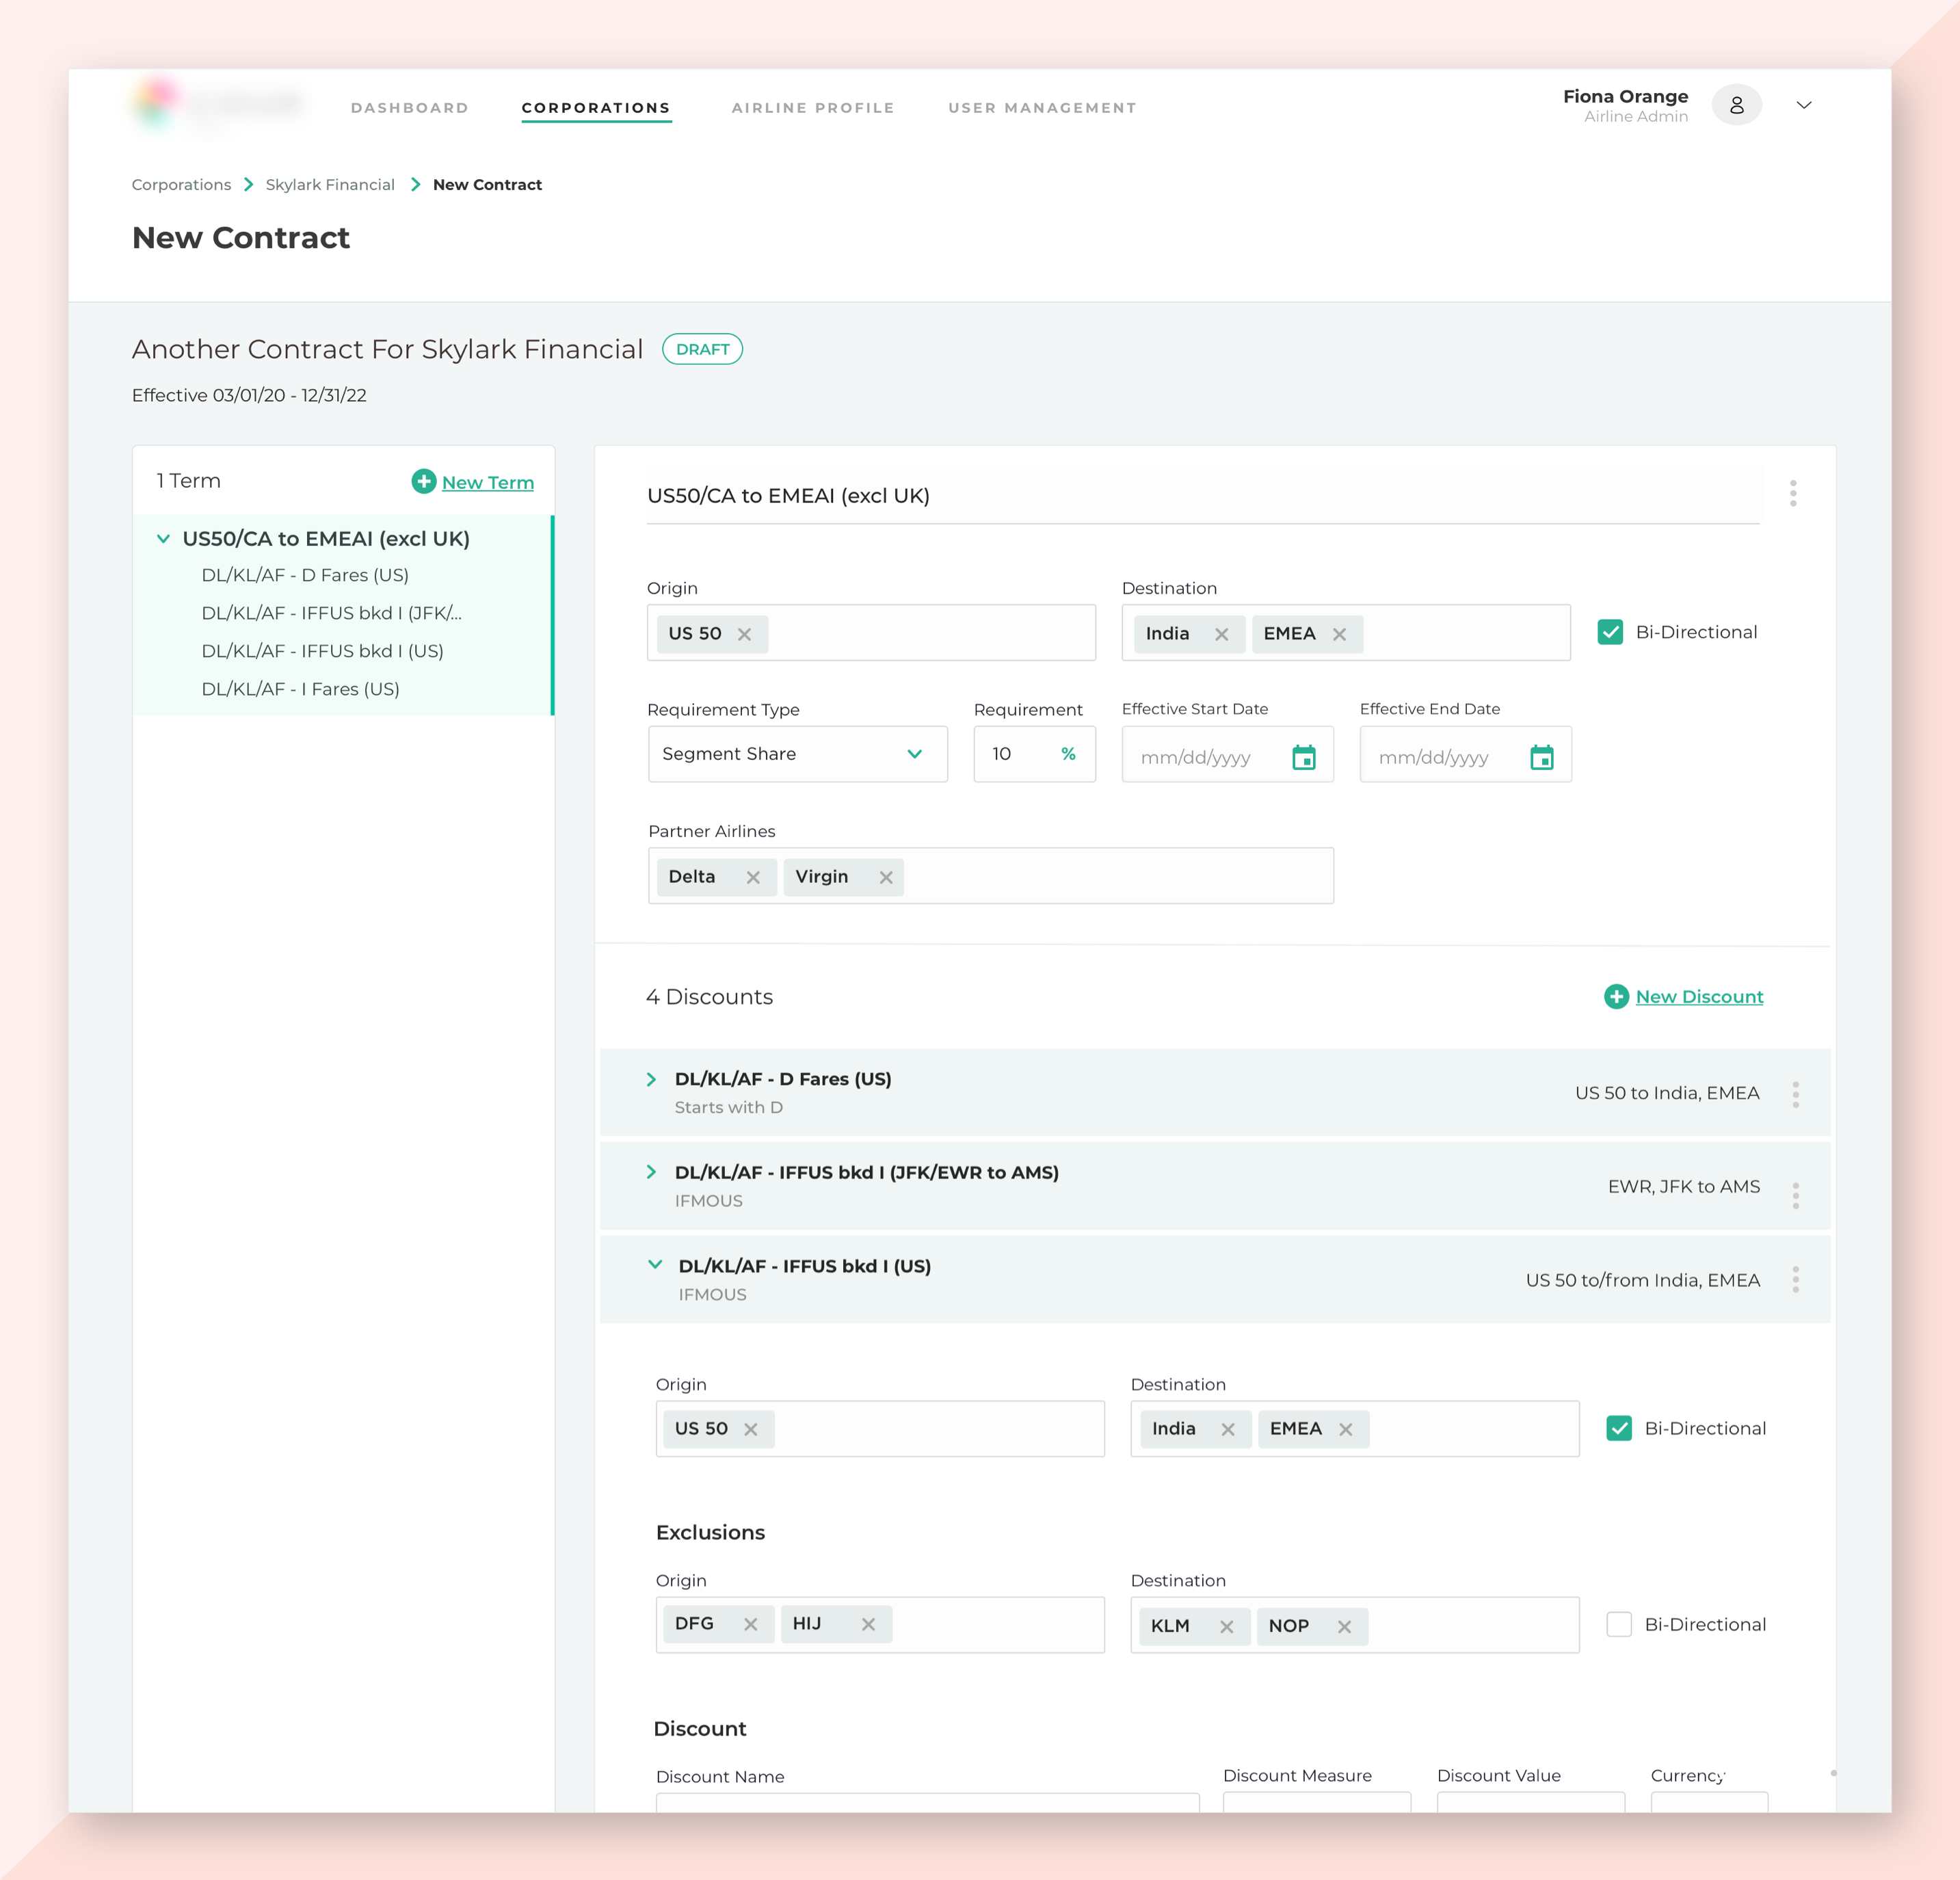1960x1880 pixels.
Task: Click New Discount link
Action: pos(1698,996)
